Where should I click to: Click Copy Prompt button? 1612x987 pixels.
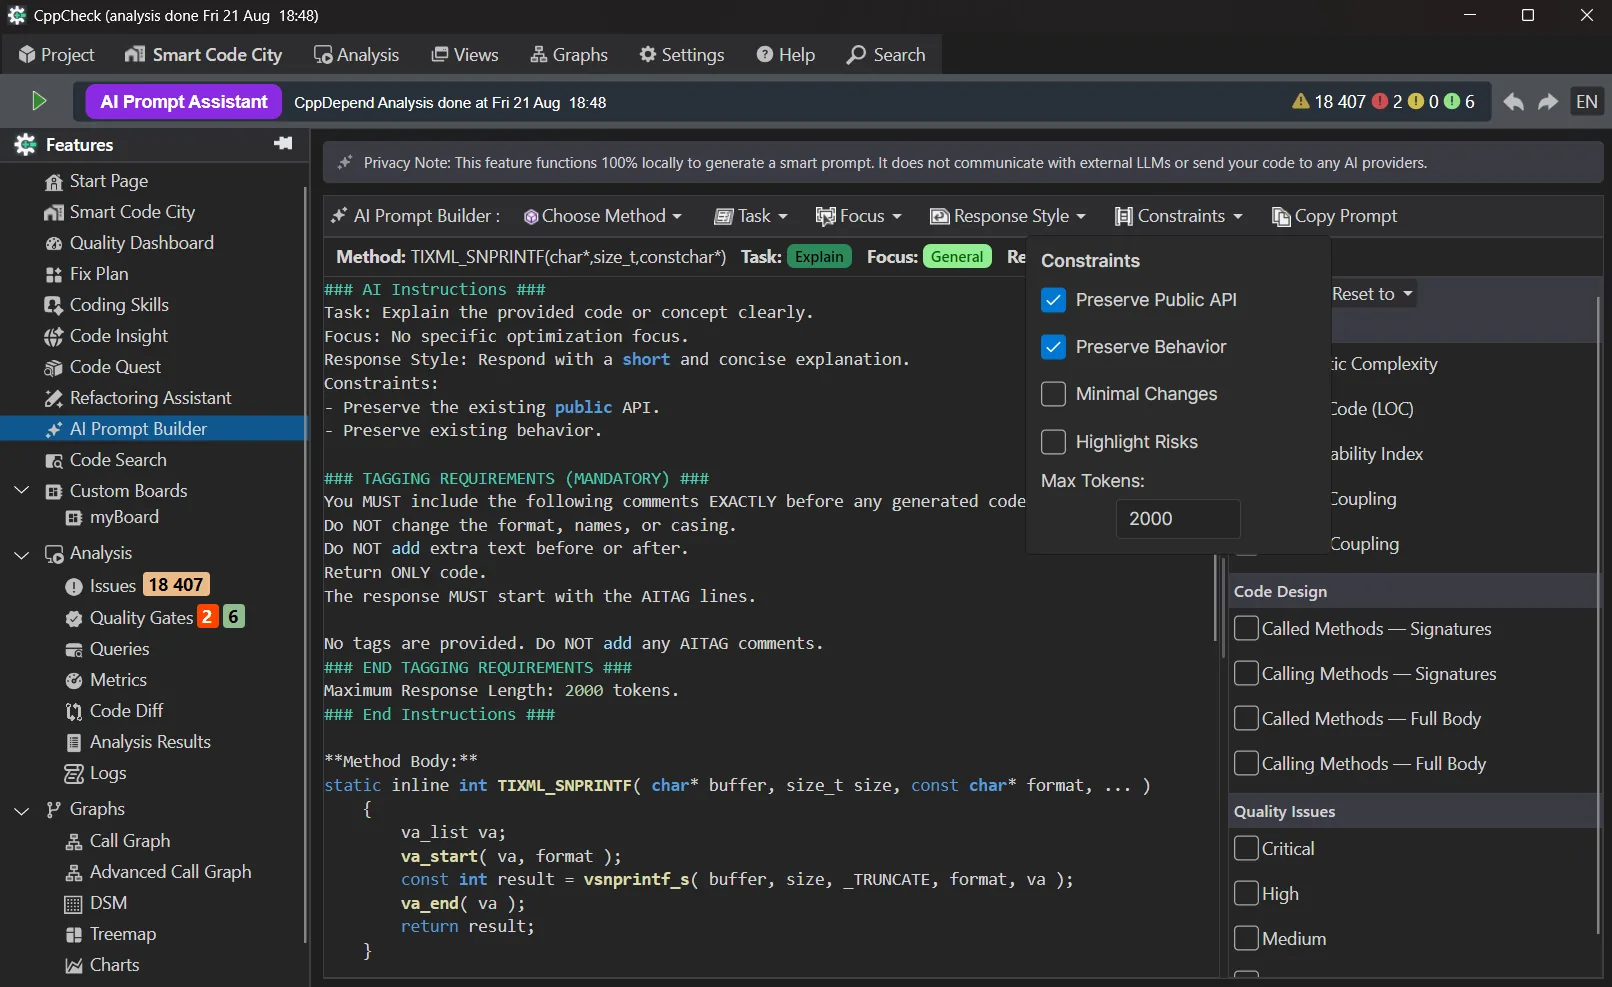(1334, 216)
